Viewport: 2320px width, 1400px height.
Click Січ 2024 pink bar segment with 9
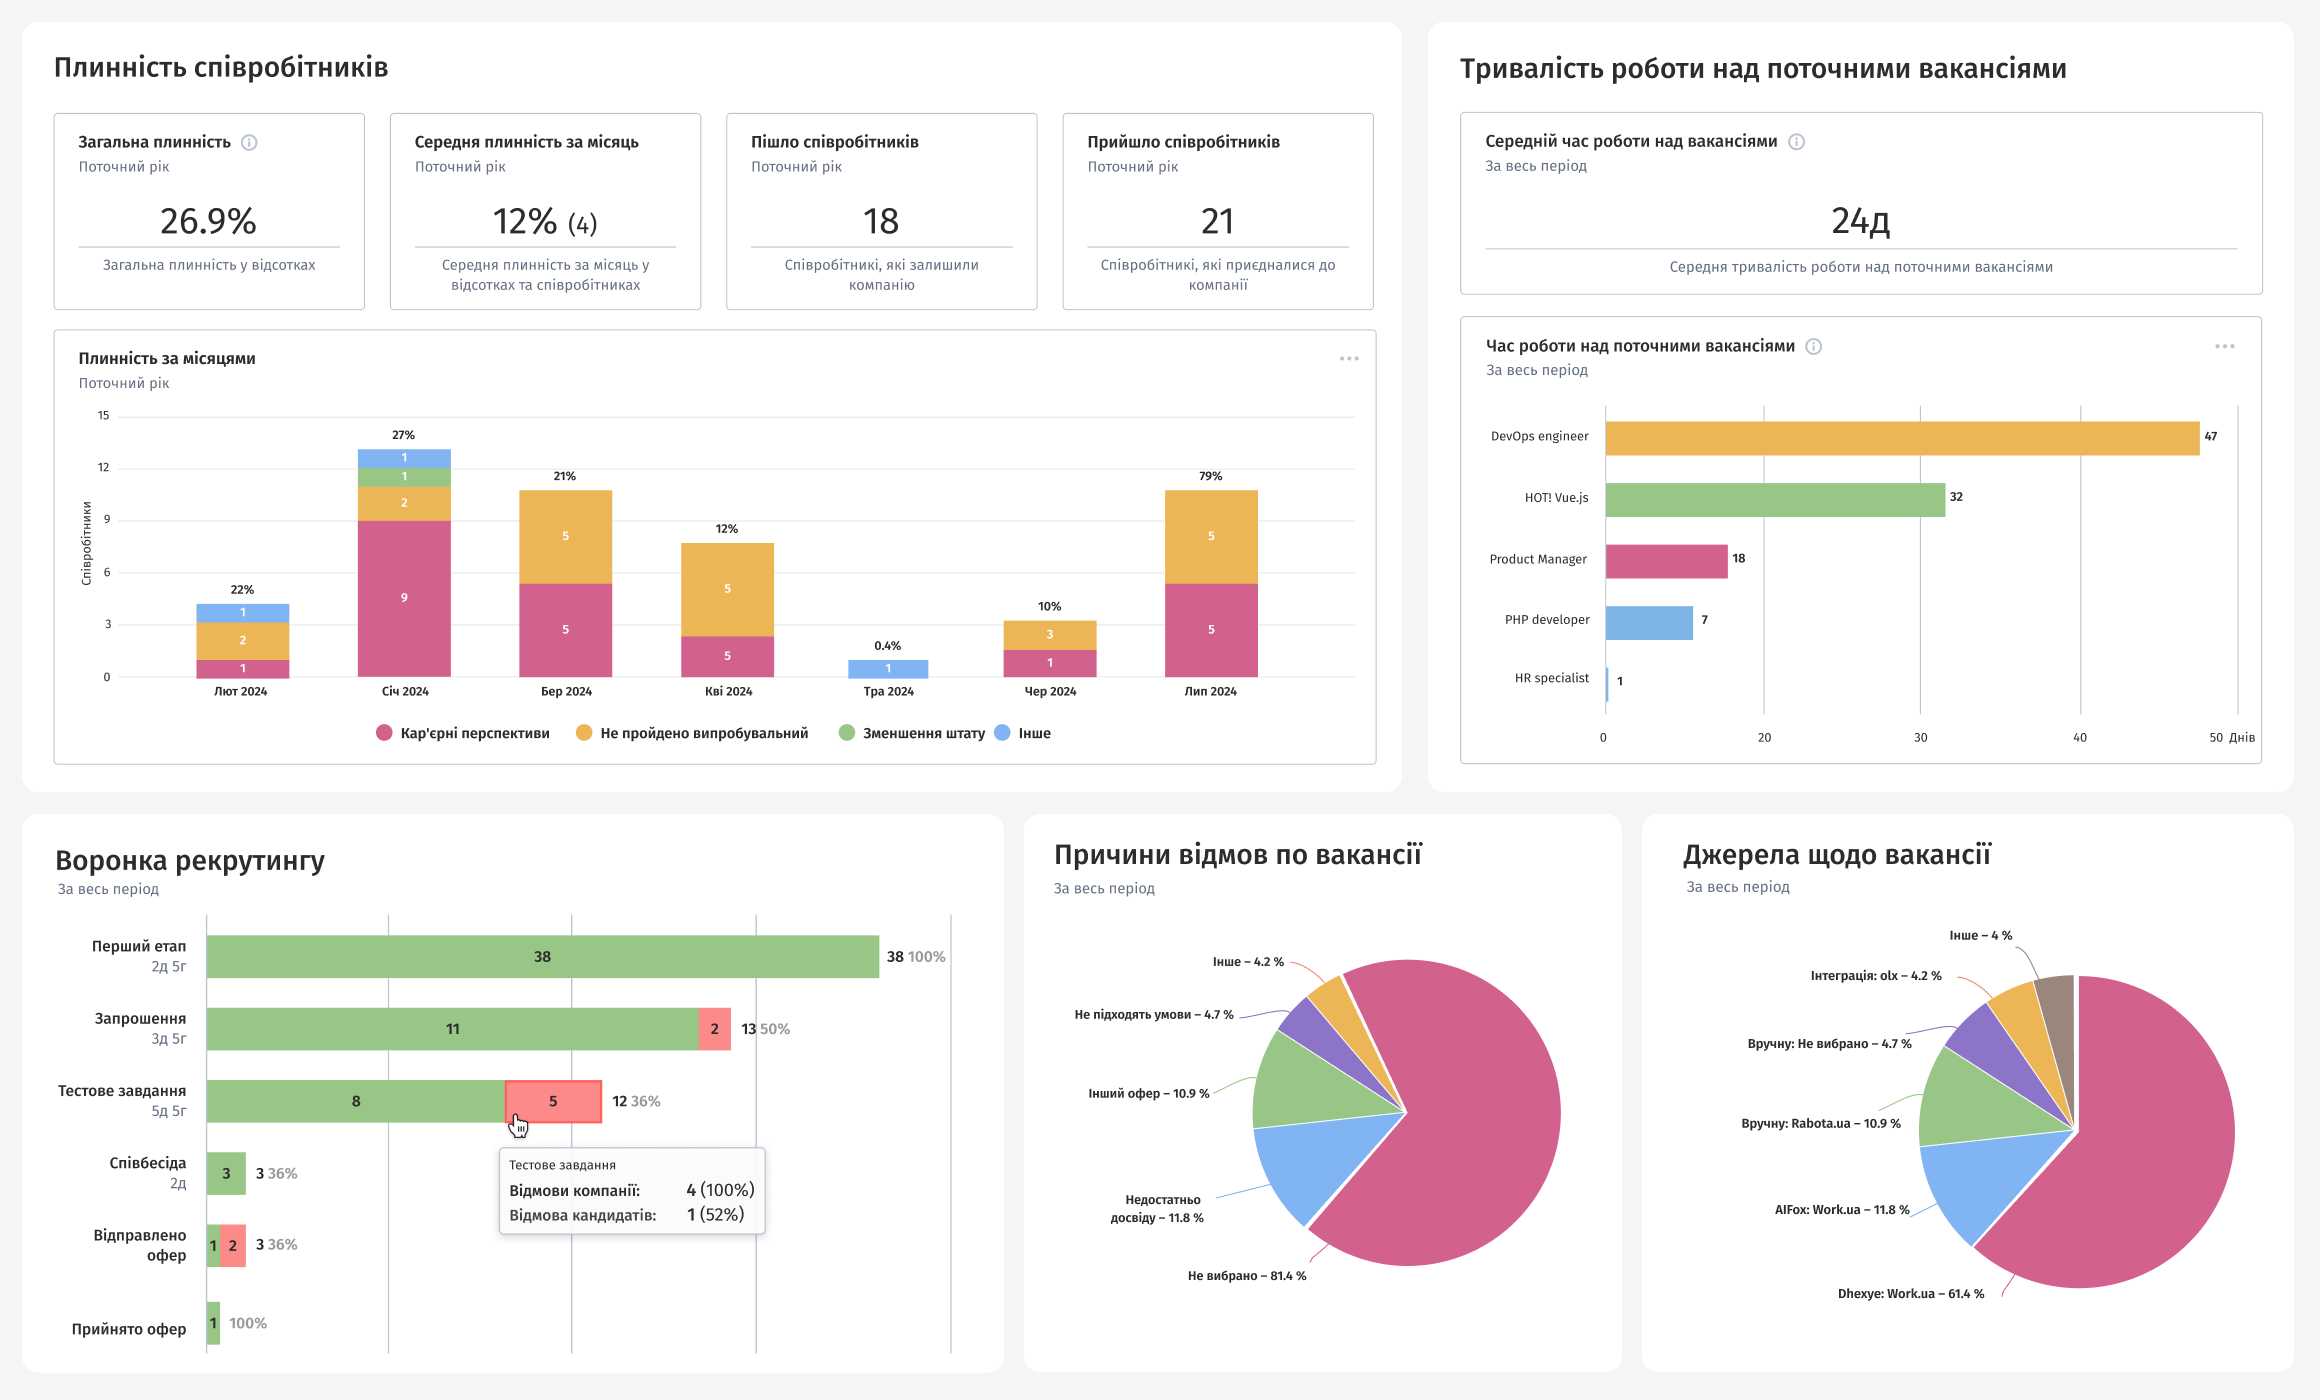[404, 598]
